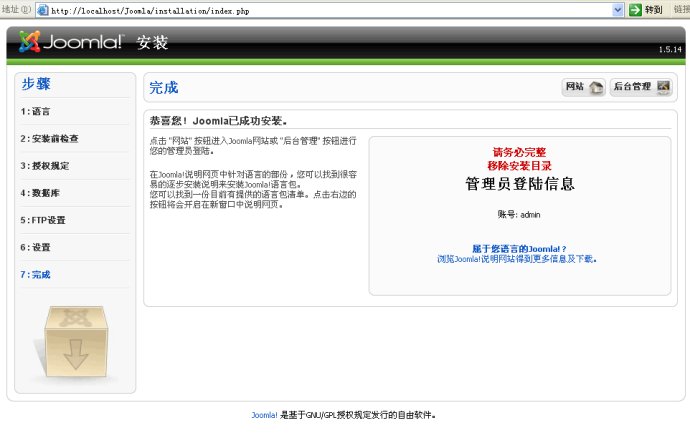Image resolution: width=690 pixels, height=443 pixels.
Task: Click the 地址(D) address label
Action: (16, 9)
